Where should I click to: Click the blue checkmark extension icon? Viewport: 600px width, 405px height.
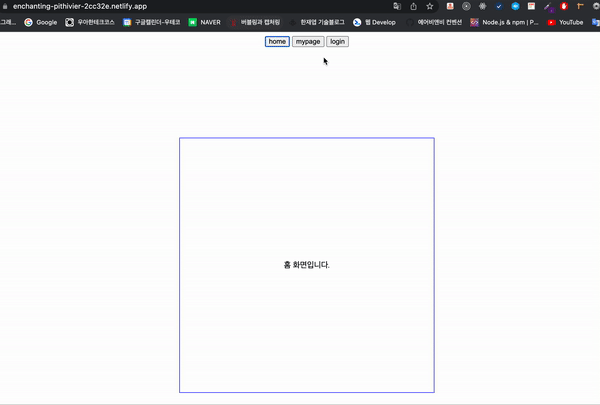[499, 6]
